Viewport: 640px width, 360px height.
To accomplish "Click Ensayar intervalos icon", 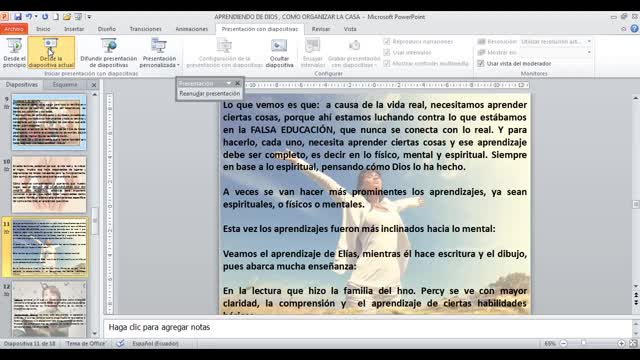I will click(313, 52).
